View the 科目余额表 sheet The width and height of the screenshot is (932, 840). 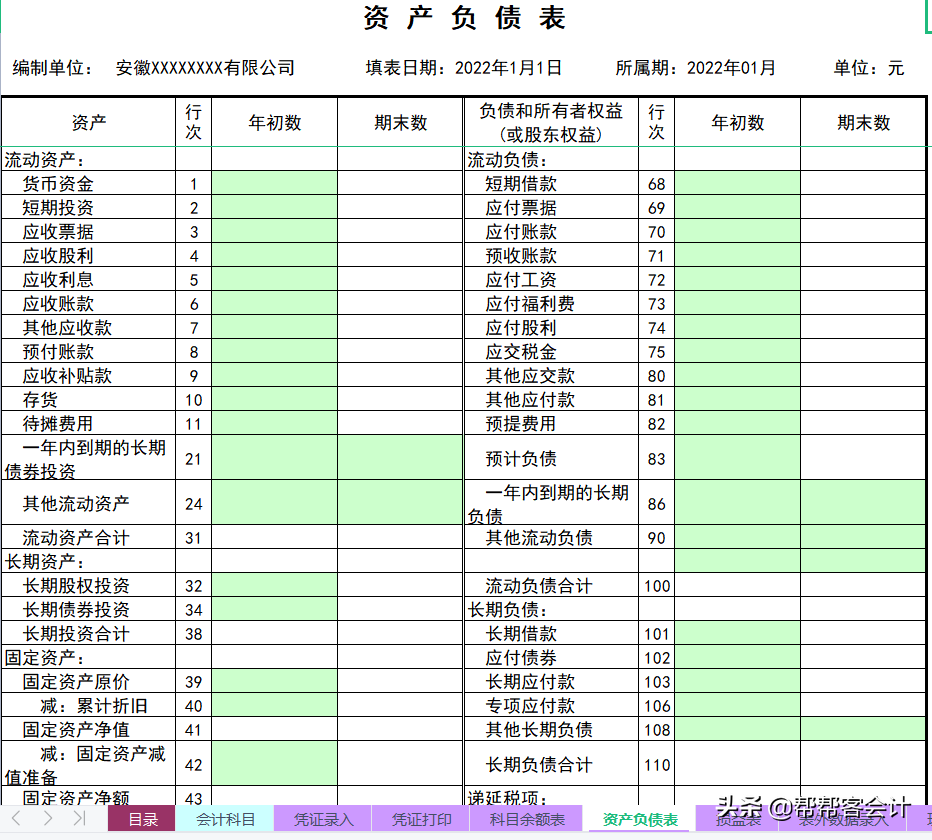pos(527,820)
